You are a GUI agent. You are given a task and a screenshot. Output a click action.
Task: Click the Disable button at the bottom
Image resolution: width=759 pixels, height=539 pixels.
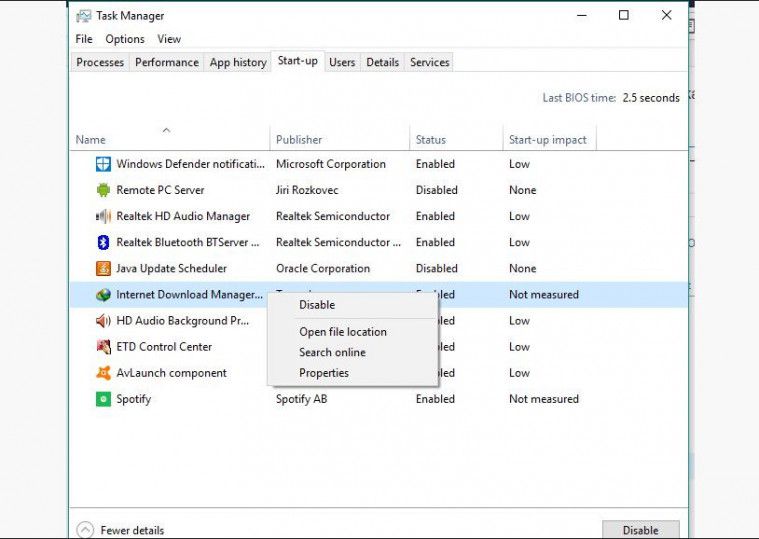point(640,530)
